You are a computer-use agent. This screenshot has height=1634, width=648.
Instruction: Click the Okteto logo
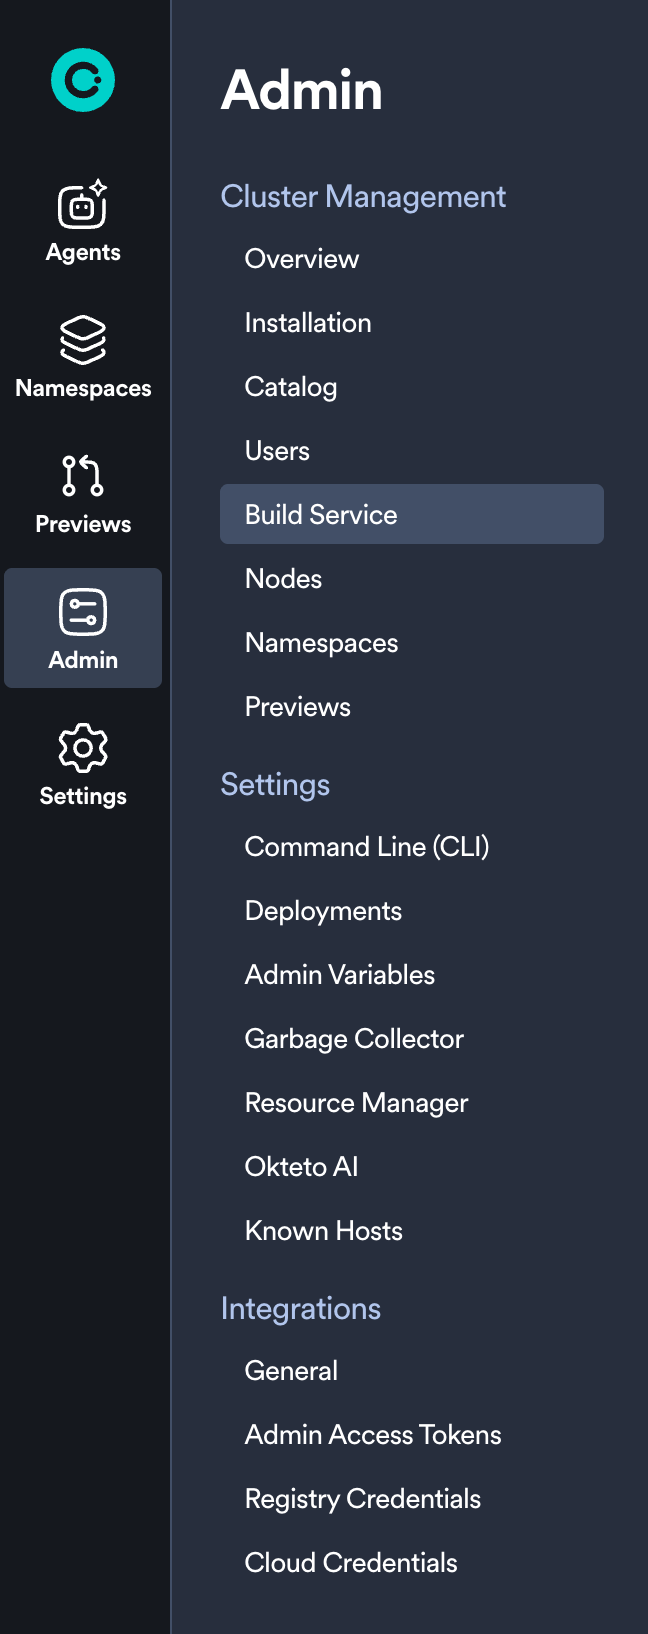coord(82,79)
